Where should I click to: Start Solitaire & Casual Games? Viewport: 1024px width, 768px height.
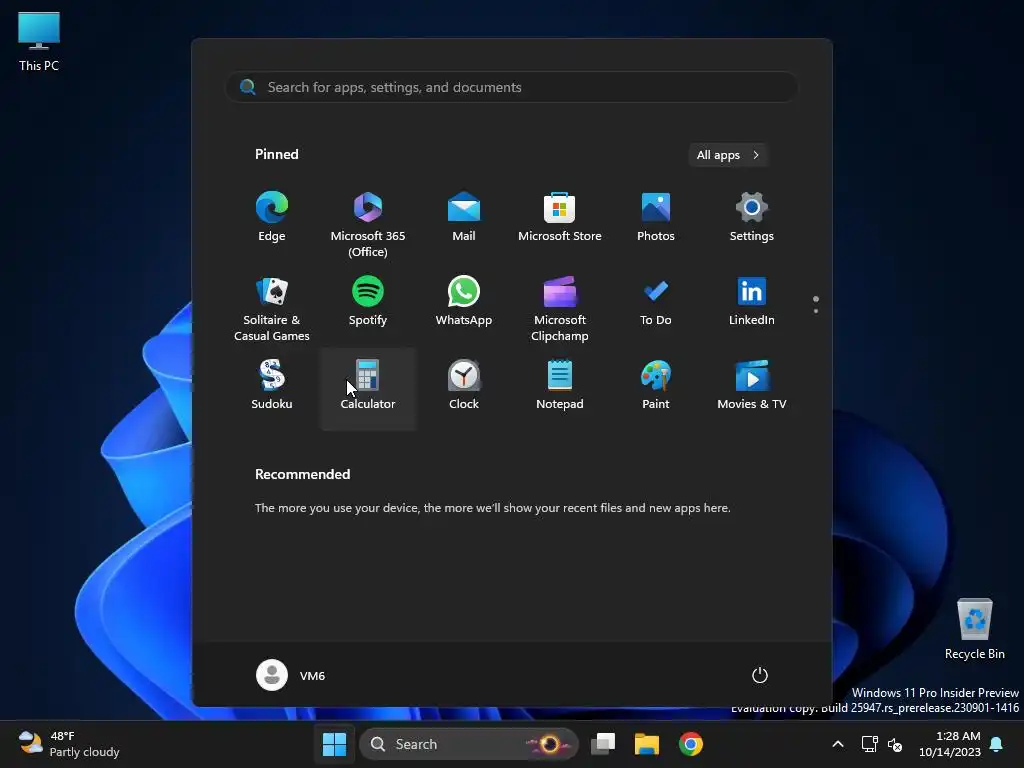point(272,307)
